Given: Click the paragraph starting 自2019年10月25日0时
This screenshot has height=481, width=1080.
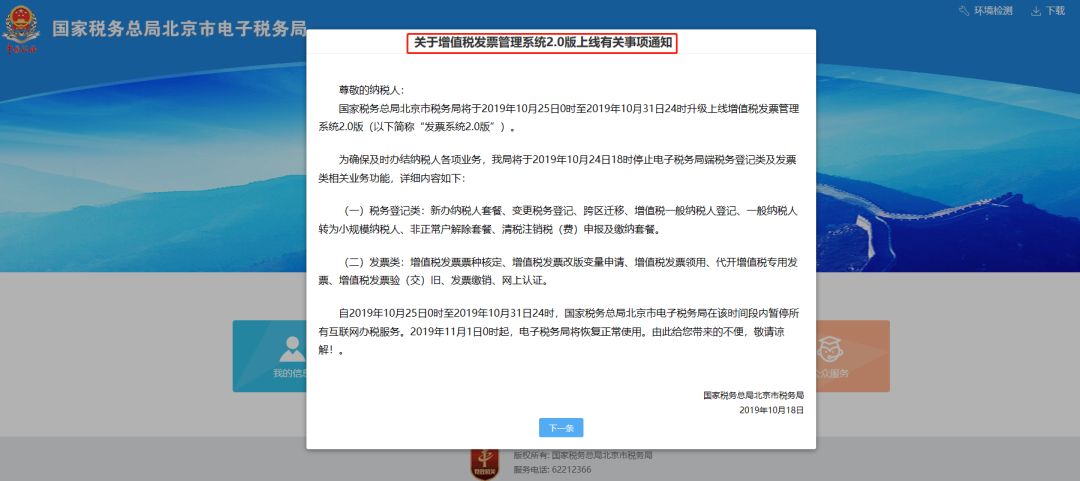Looking at the screenshot, I should (x=559, y=331).
